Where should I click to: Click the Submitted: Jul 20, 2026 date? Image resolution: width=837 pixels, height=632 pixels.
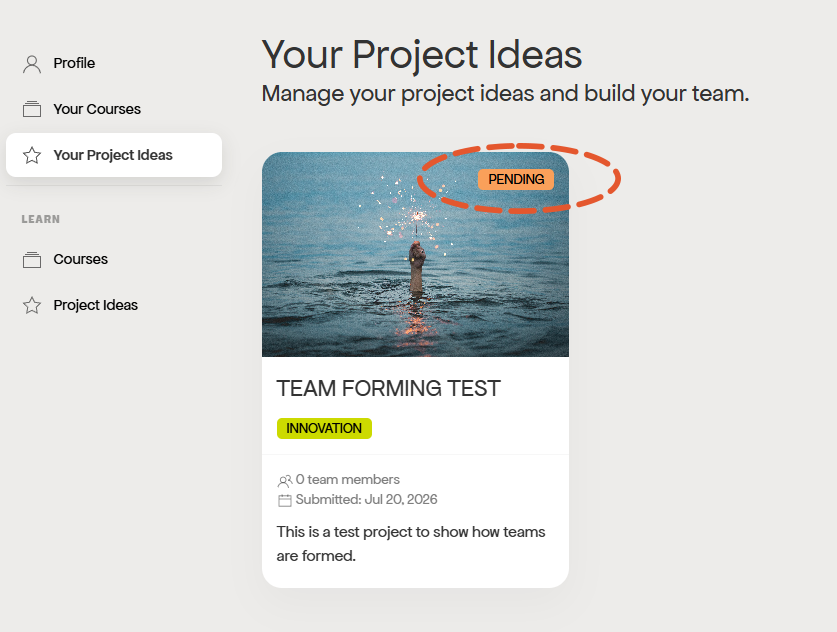click(x=366, y=500)
